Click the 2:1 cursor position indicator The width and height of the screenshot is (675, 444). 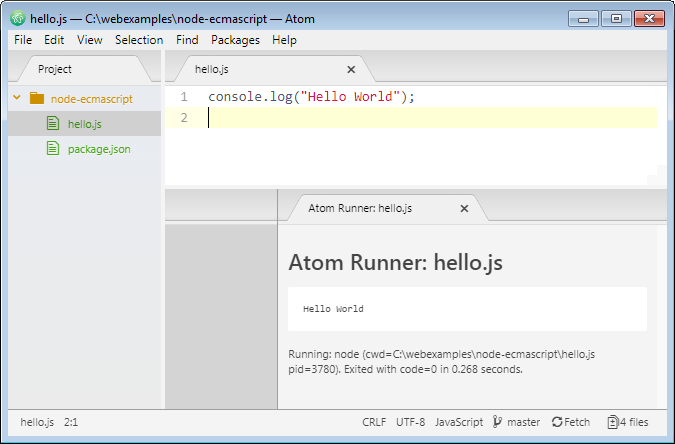71,422
